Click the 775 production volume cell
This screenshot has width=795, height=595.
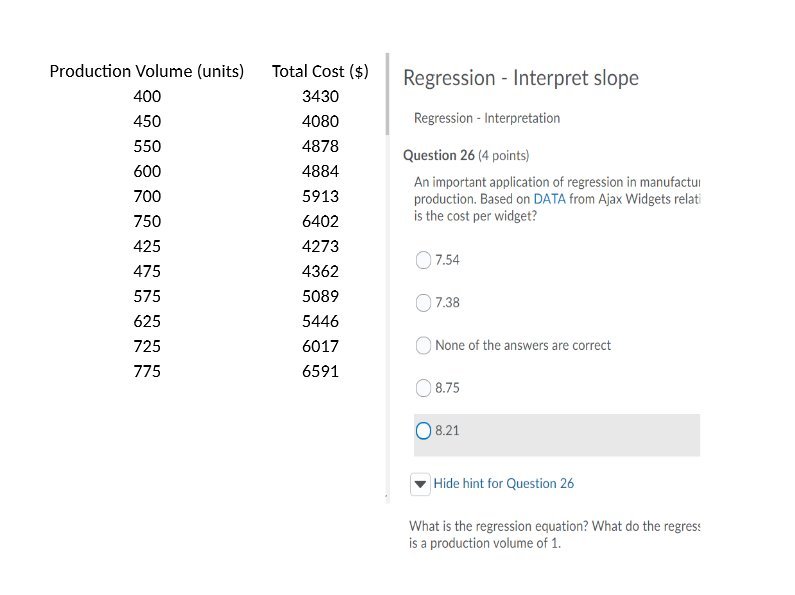coord(147,371)
